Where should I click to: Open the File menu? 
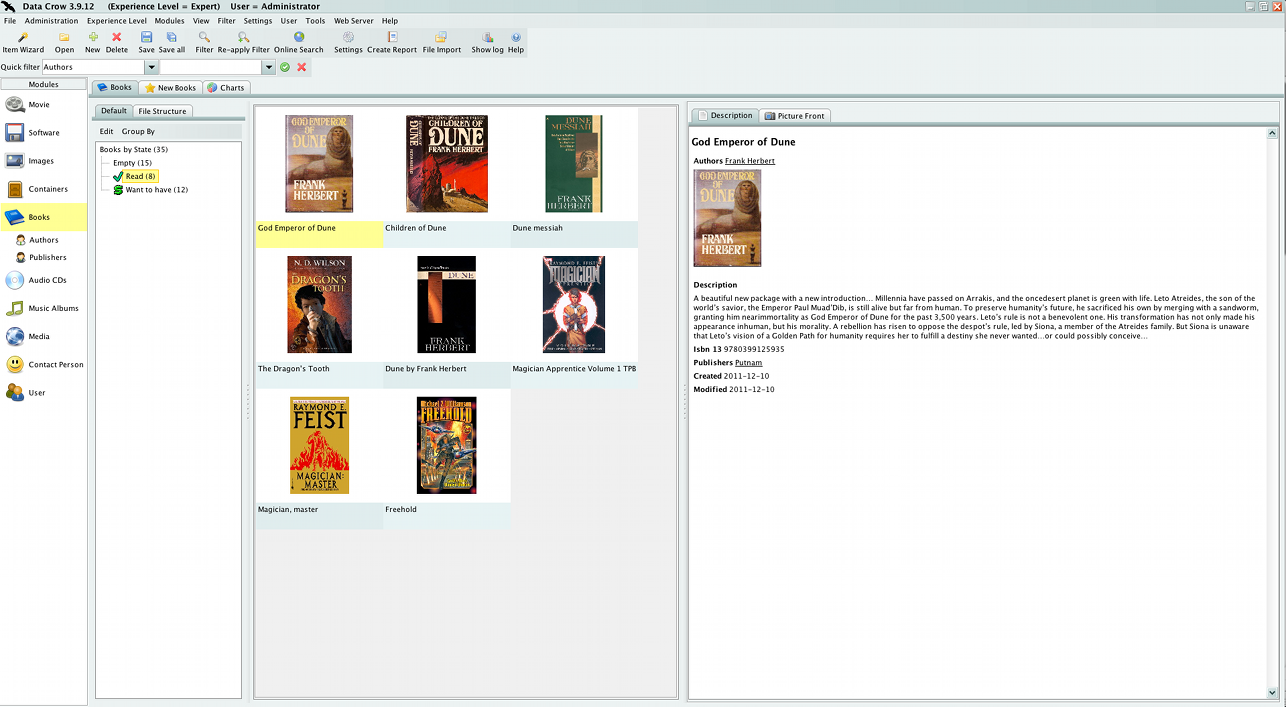[10, 21]
